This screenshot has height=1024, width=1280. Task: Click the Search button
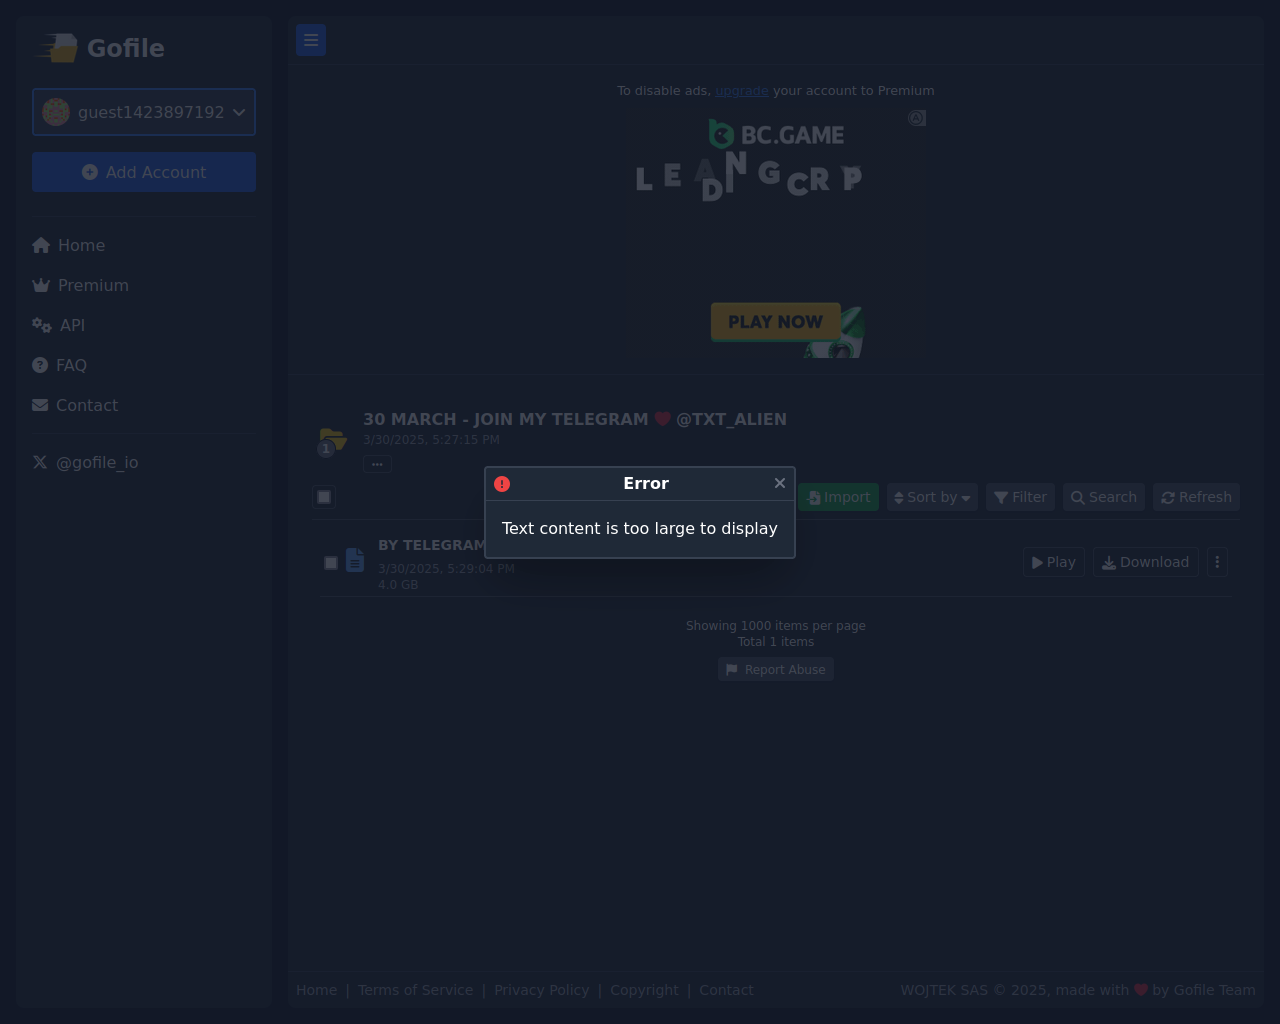[1104, 497]
